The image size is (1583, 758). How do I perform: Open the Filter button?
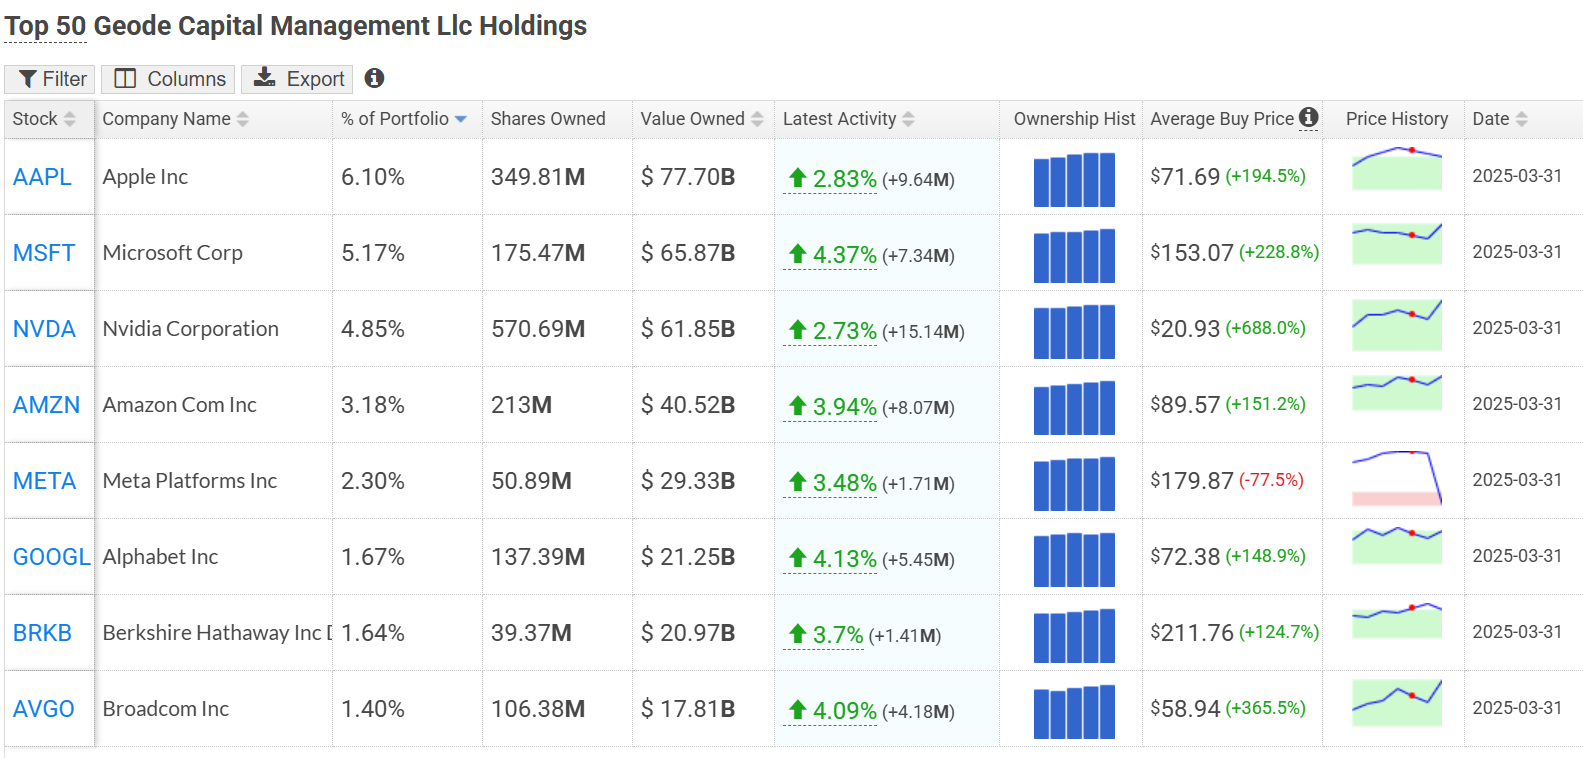(50, 79)
